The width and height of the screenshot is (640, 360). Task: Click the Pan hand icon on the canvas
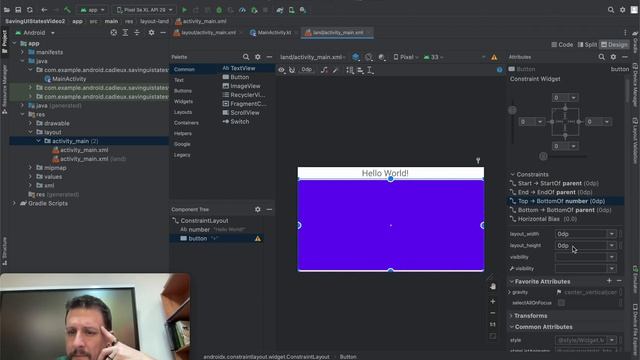(493, 287)
